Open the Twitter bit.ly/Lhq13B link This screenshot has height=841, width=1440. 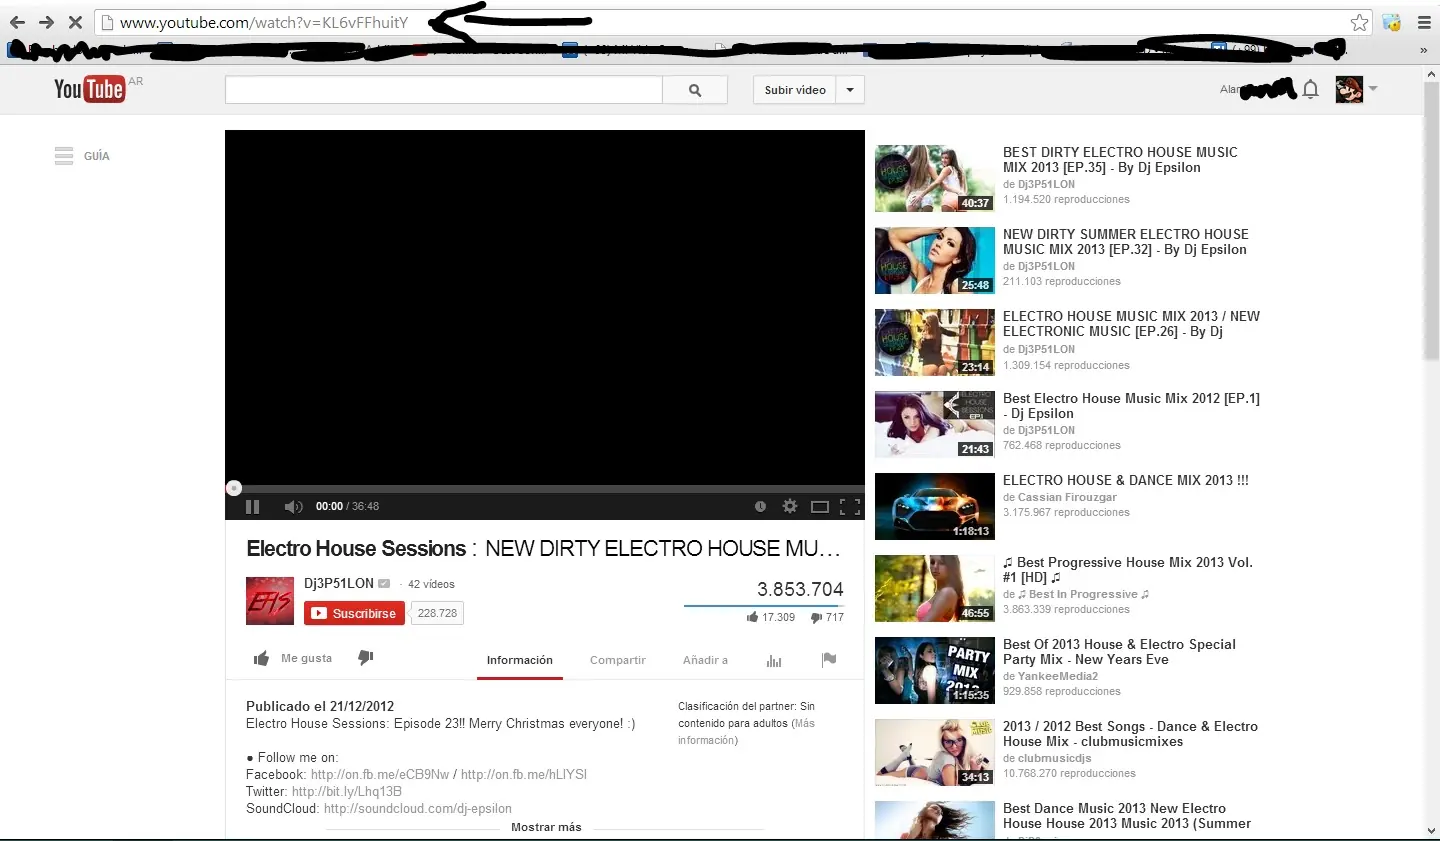(x=347, y=791)
